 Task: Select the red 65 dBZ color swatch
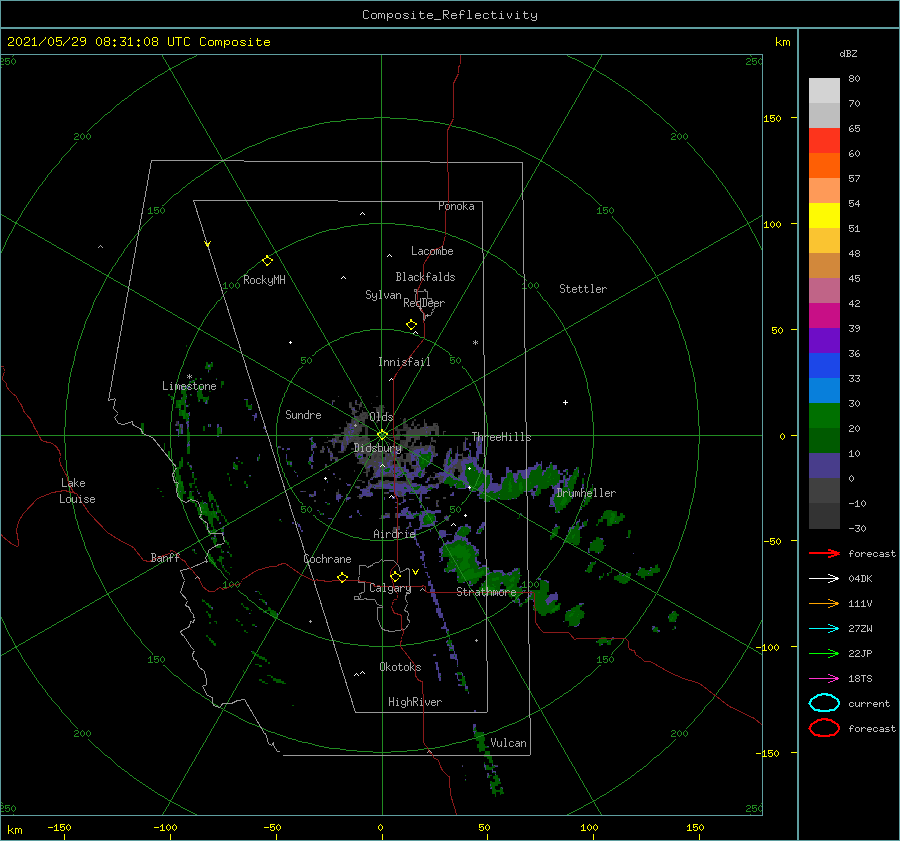click(x=824, y=140)
